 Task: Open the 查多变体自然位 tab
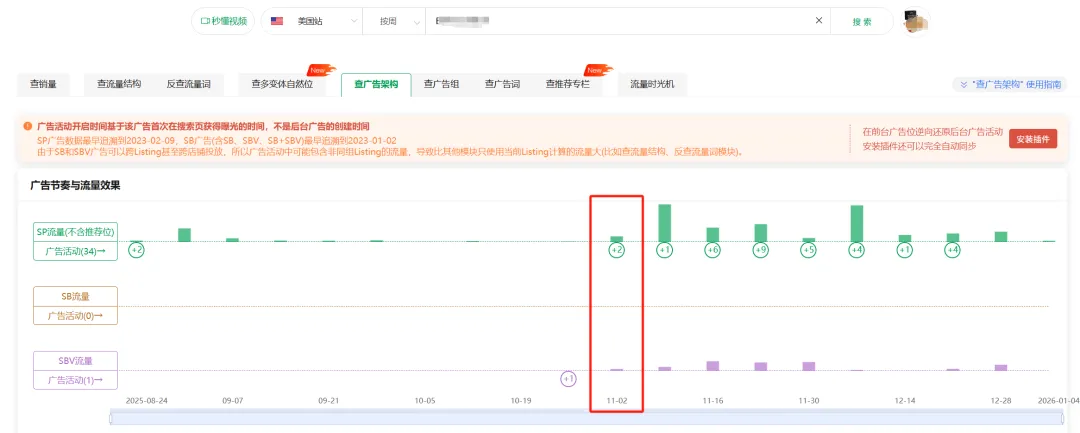click(282, 85)
